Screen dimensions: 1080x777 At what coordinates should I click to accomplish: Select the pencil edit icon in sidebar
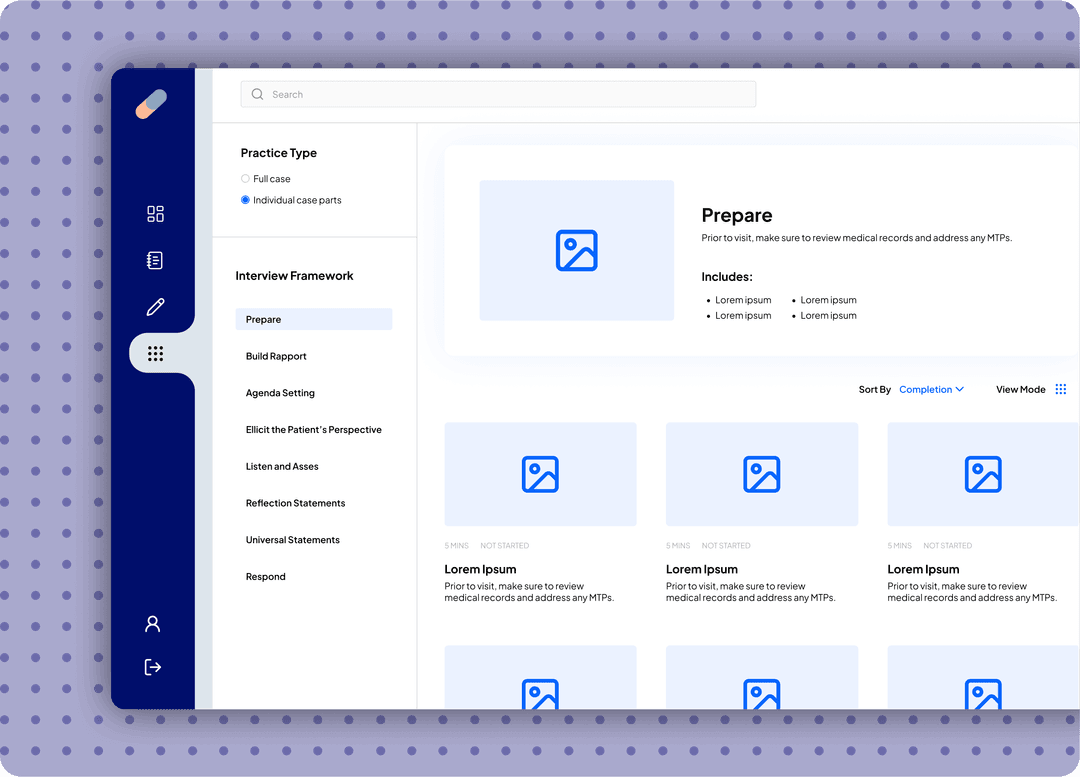(x=155, y=307)
